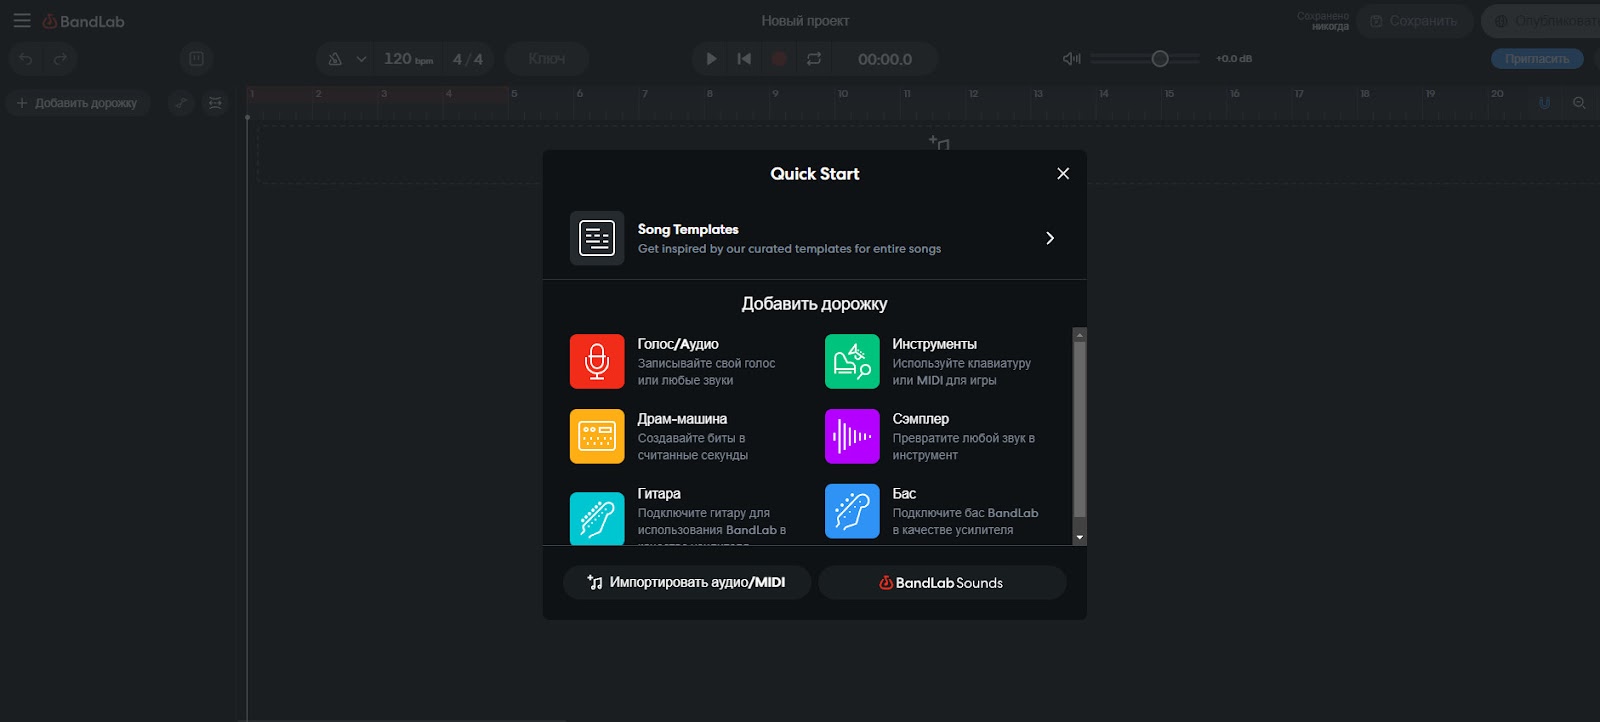The image size is (1600, 722).
Task: Click the master volume slider knob
Action: coord(1159,59)
